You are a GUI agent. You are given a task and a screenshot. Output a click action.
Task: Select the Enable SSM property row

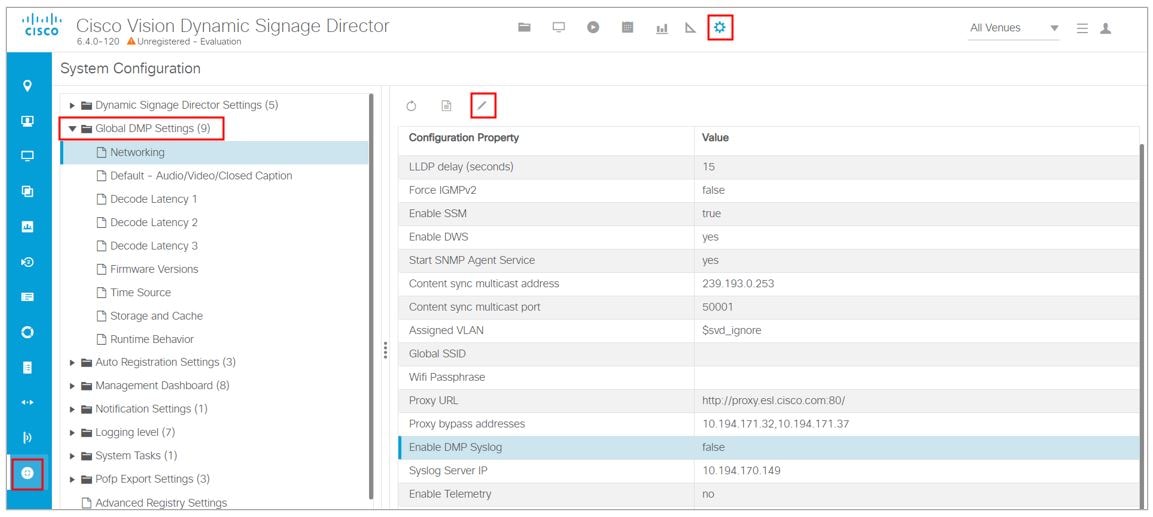click(x=768, y=214)
